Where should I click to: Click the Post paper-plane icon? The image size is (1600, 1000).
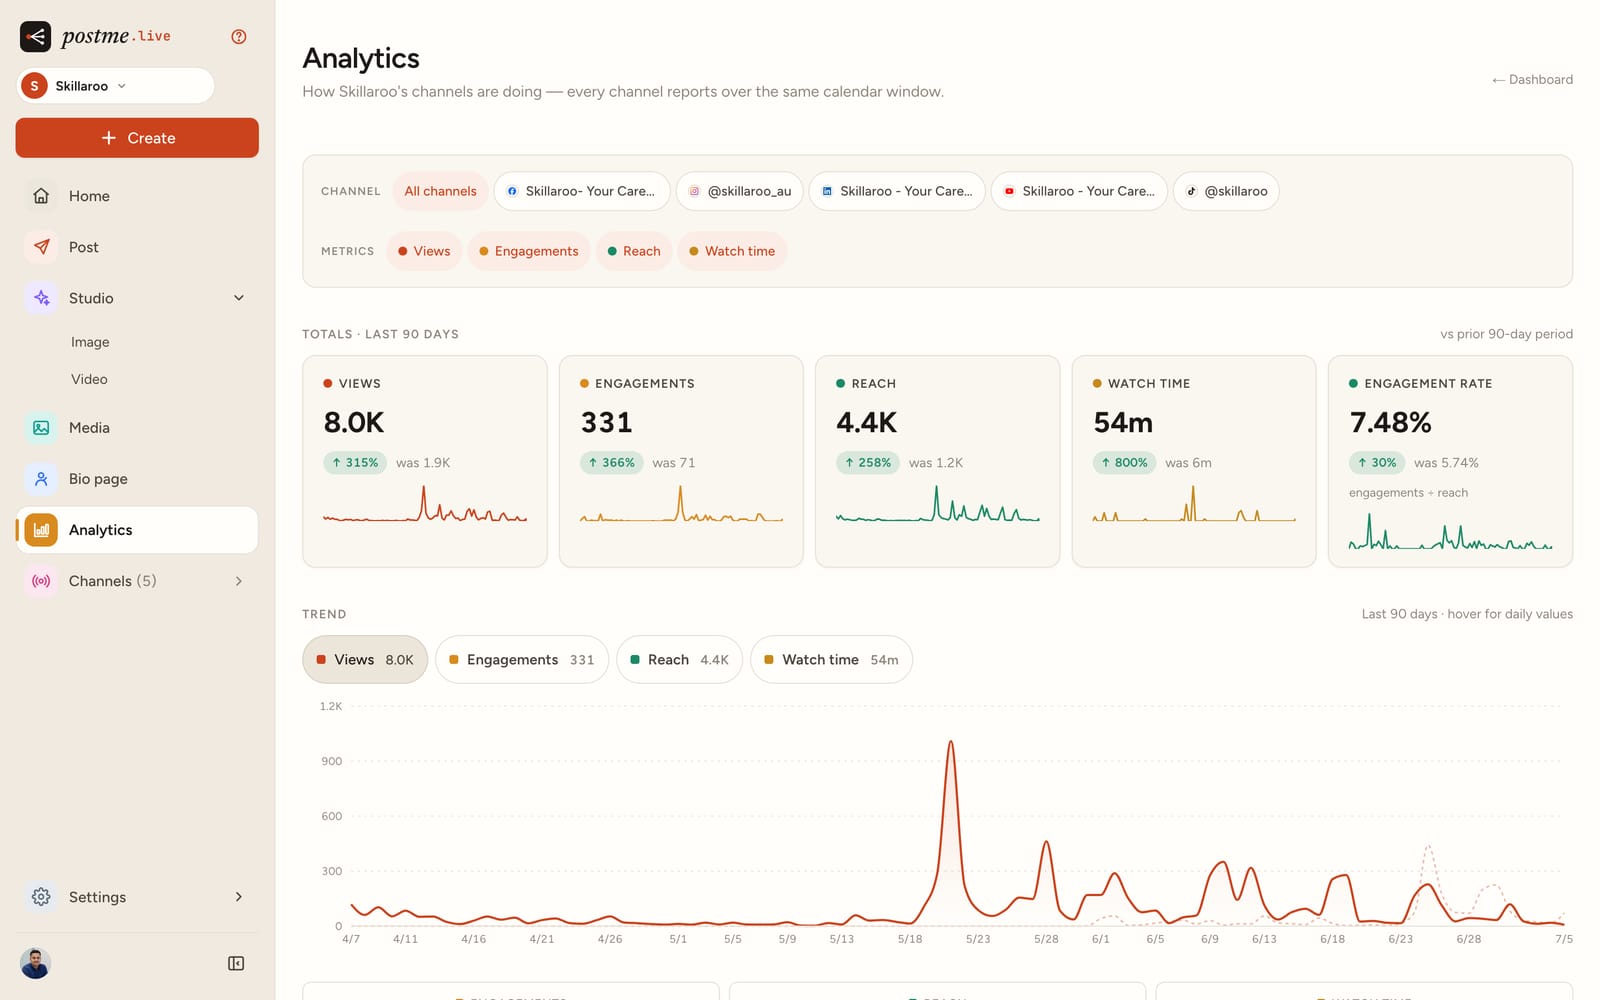tap(41, 247)
